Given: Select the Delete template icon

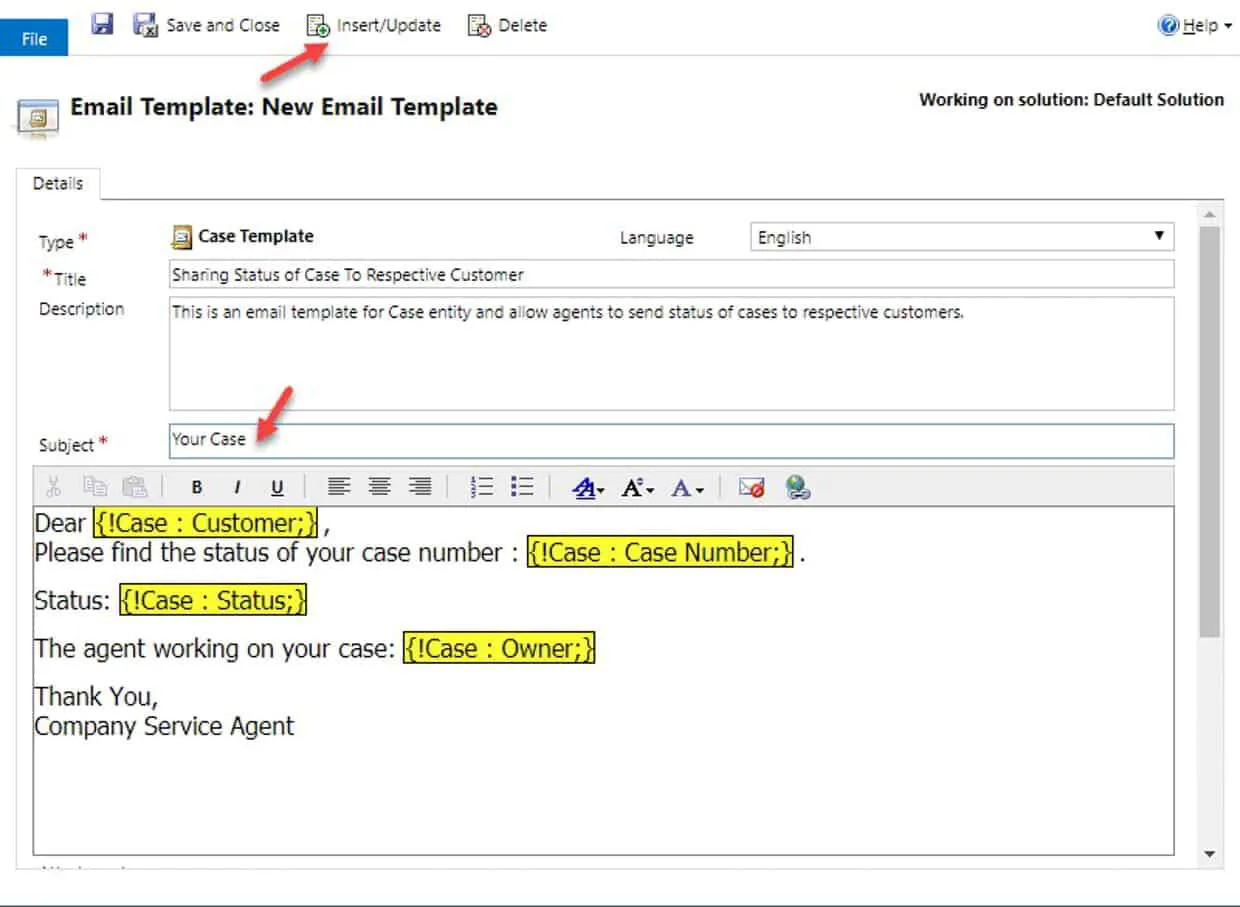Looking at the screenshot, I should [x=478, y=24].
